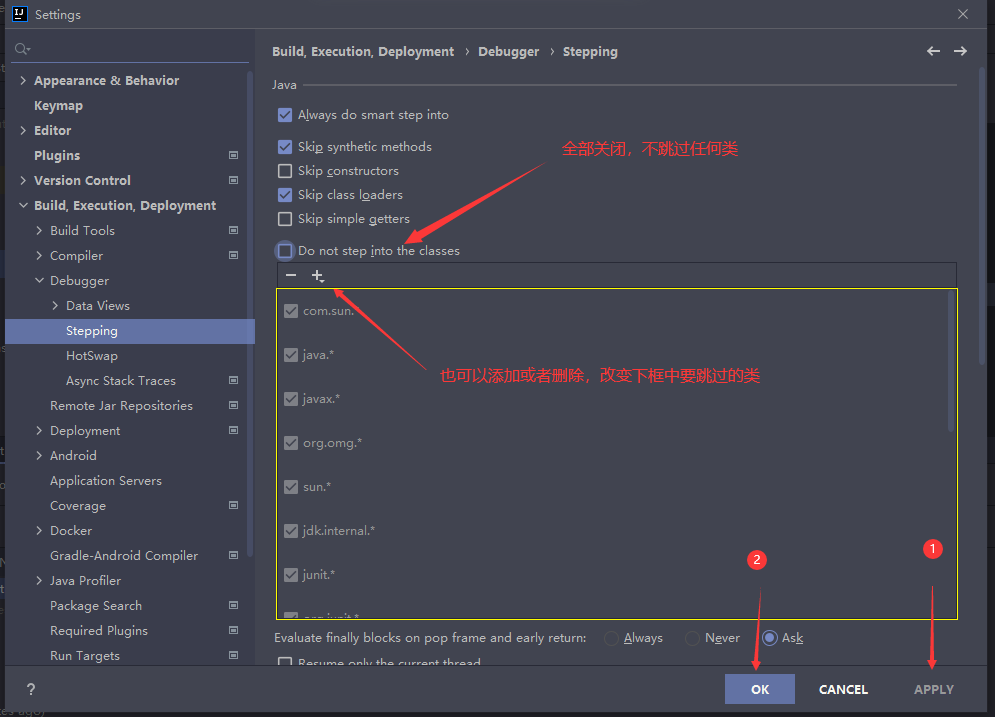The width and height of the screenshot is (995, 717).
Task: Apply settings with the APPLY button
Action: [x=932, y=689]
